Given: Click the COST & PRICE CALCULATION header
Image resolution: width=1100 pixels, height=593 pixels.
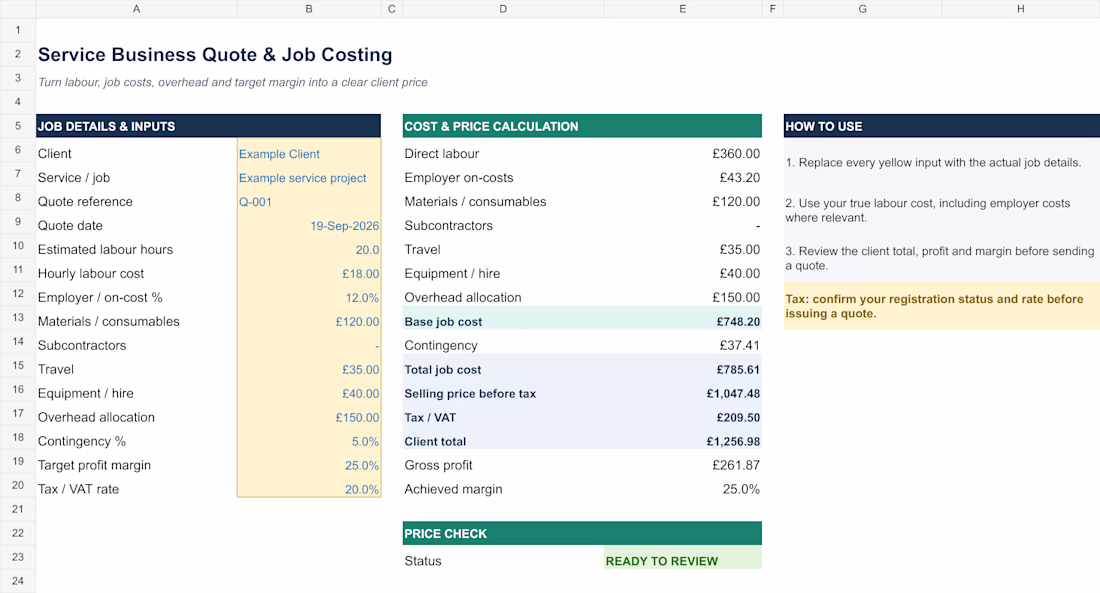Looking at the screenshot, I should [x=582, y=126].
